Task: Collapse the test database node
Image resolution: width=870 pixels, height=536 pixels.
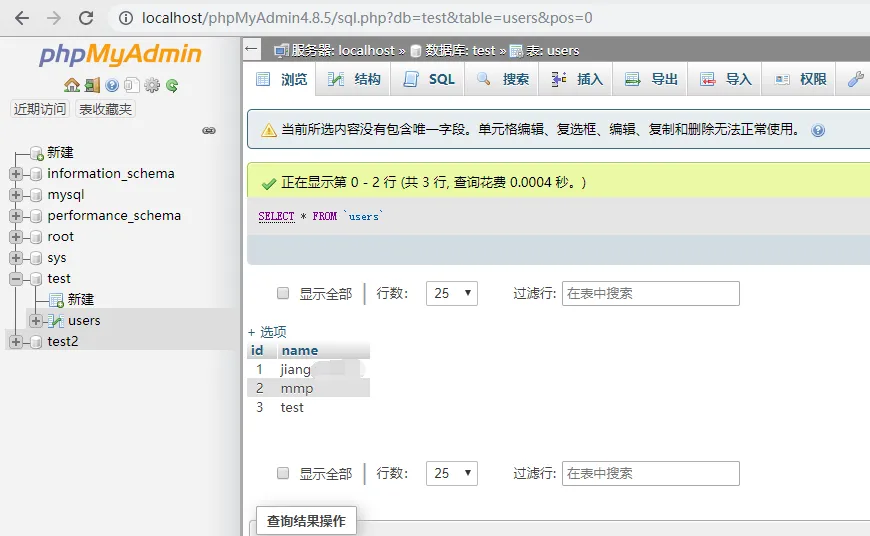Action: tap(16, 279)
